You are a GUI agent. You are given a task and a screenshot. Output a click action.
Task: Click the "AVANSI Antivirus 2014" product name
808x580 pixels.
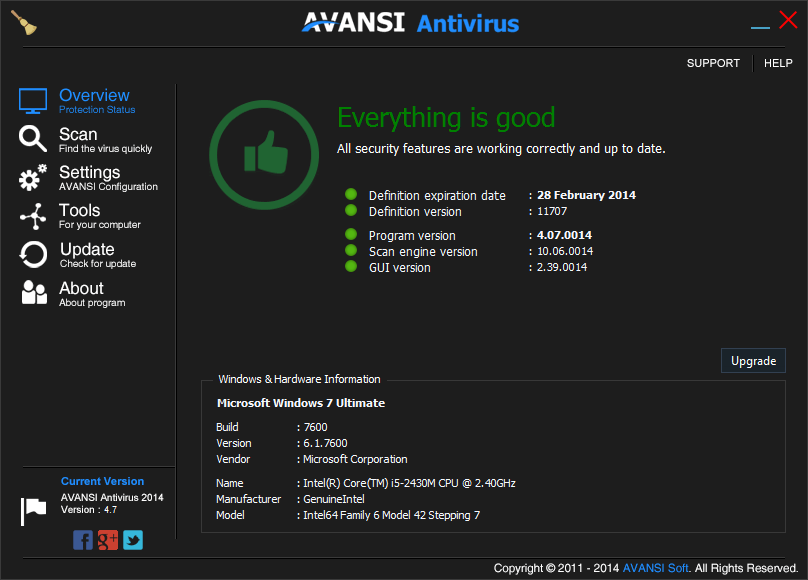click(x=112, y=498)
